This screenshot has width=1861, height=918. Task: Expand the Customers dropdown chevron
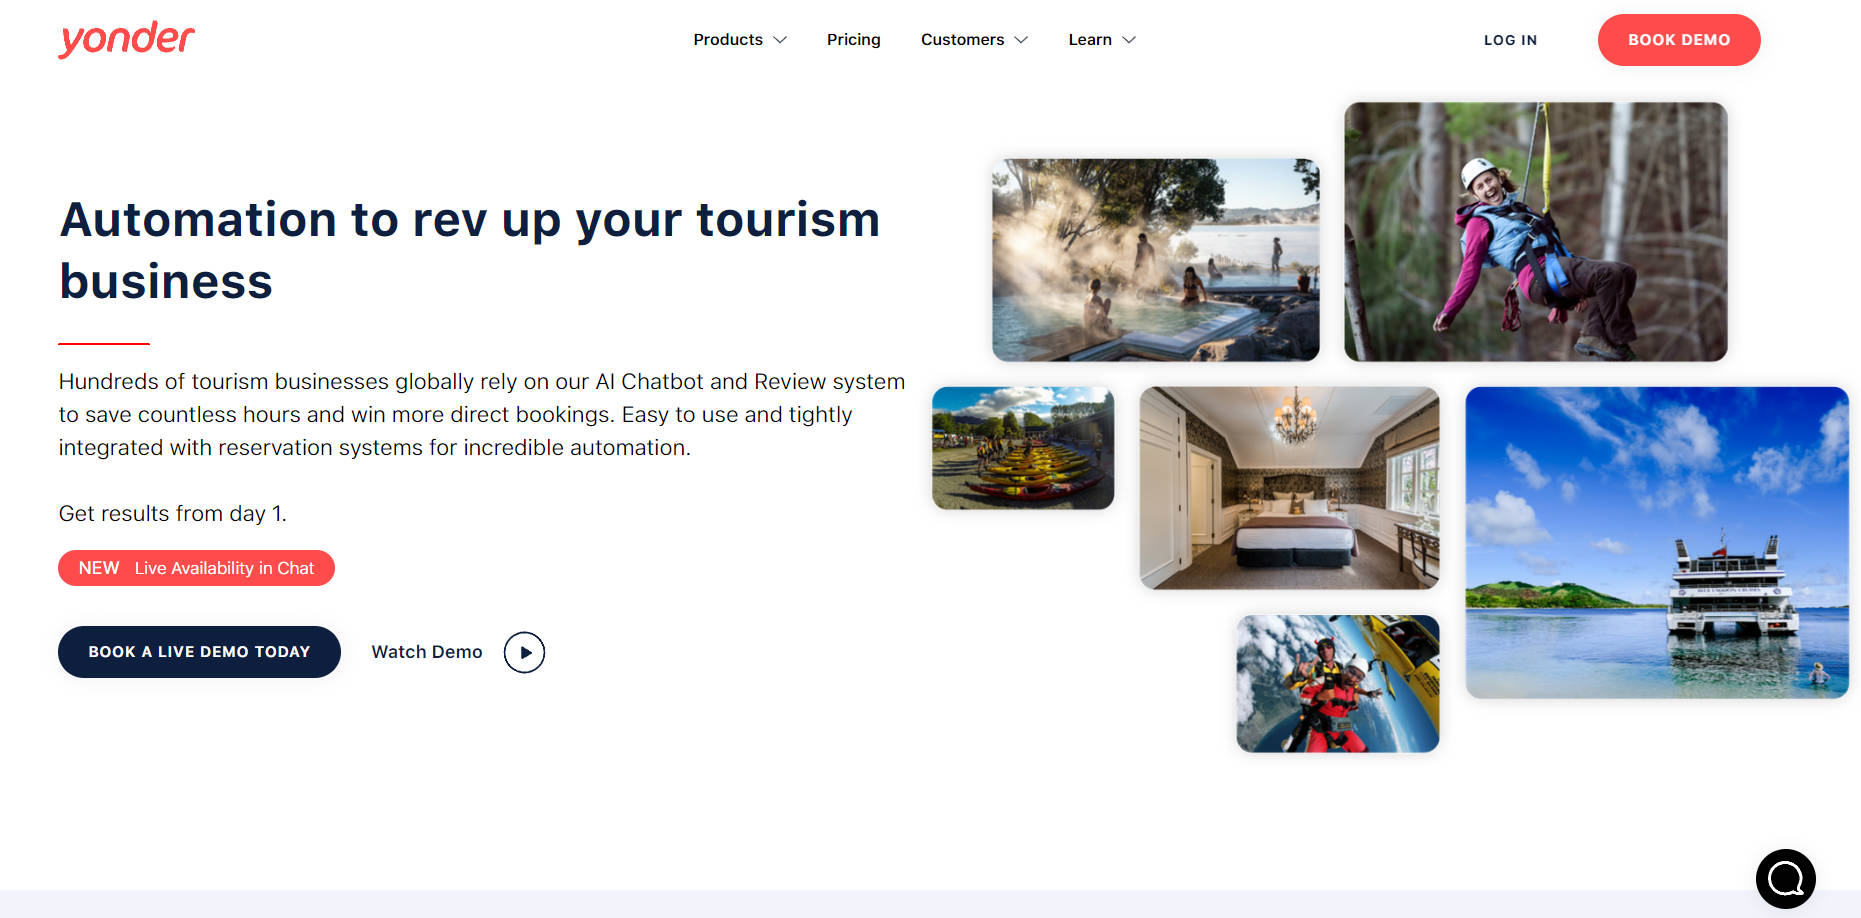[x=1021, y=40]
